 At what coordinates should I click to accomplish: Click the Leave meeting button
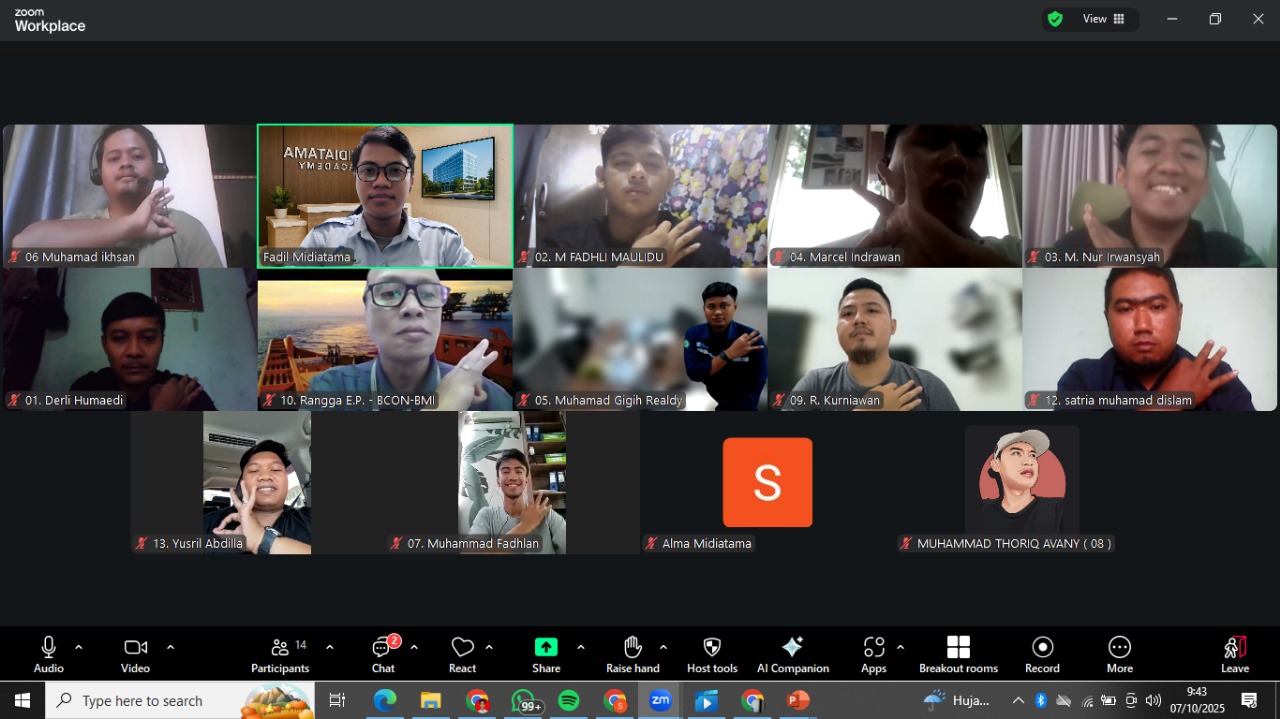point(1235,654)
